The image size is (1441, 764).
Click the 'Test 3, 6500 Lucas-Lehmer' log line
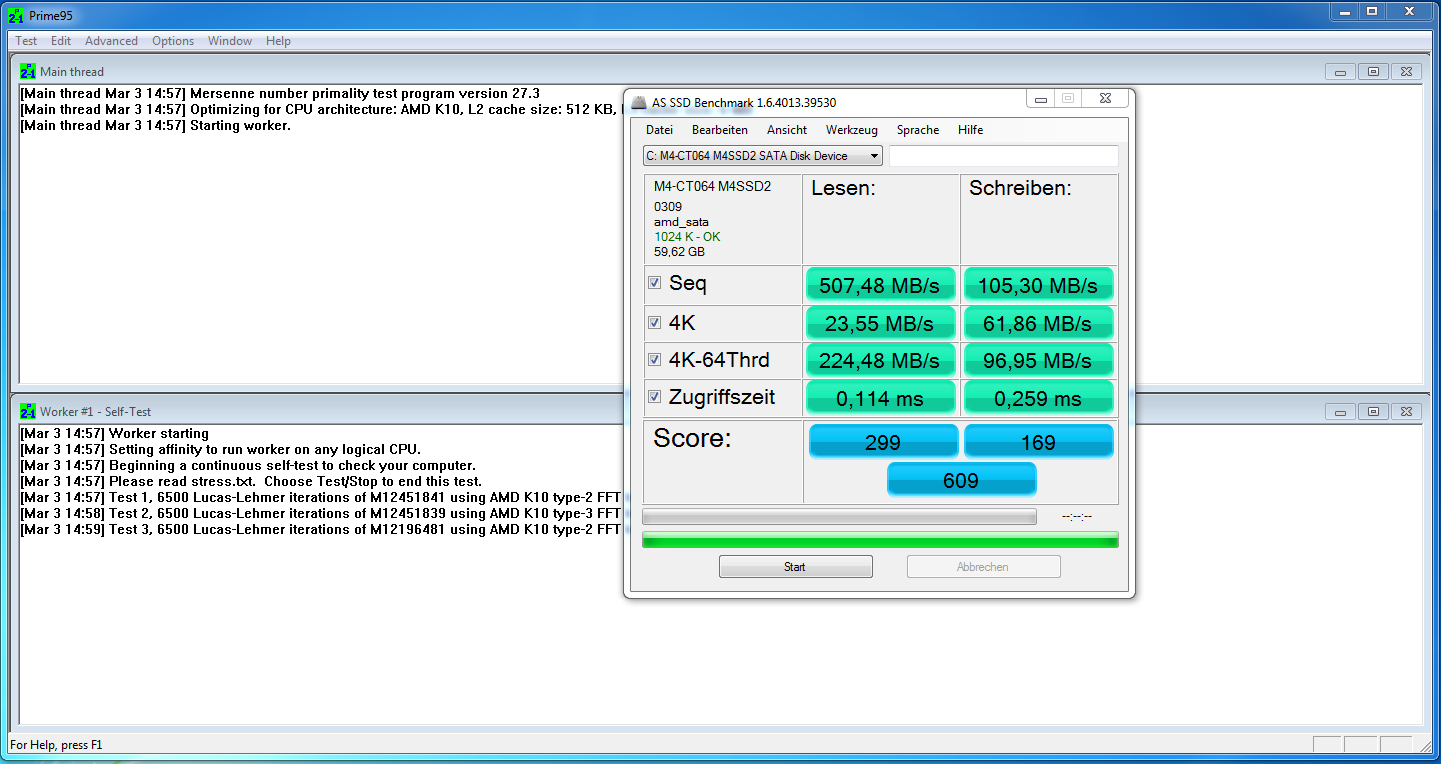[x=320, y=530]
